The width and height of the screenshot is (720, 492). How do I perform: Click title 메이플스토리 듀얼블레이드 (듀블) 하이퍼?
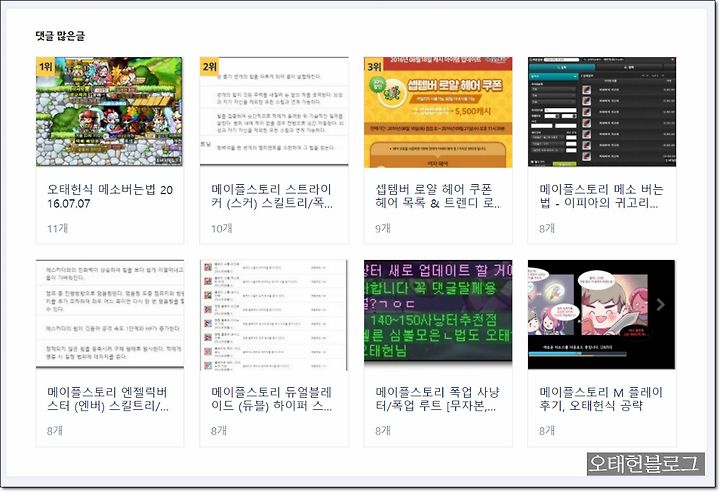tap(272, 399)
